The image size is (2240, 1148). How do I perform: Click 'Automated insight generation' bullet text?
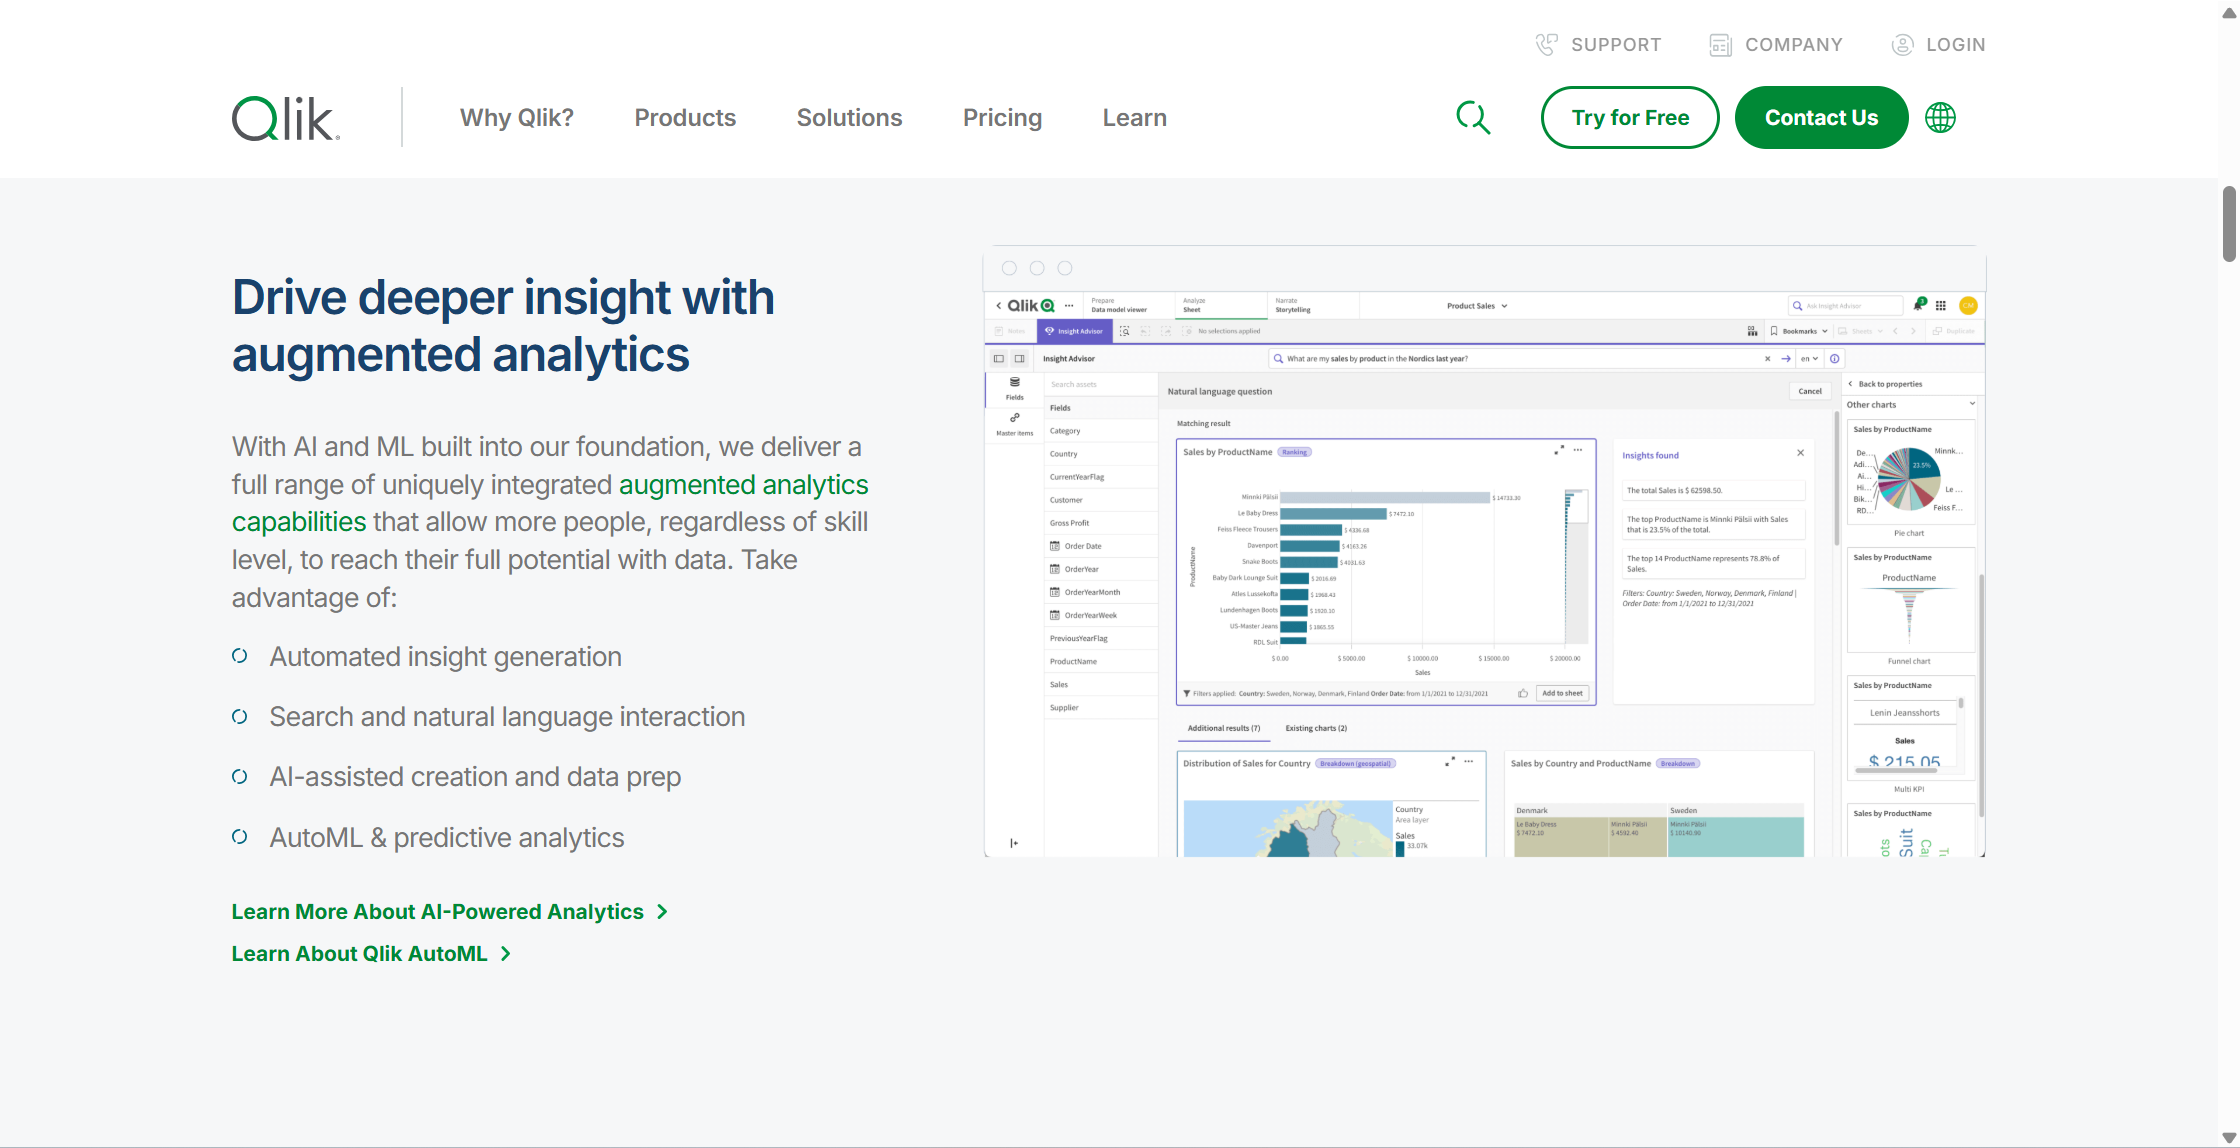445,657
